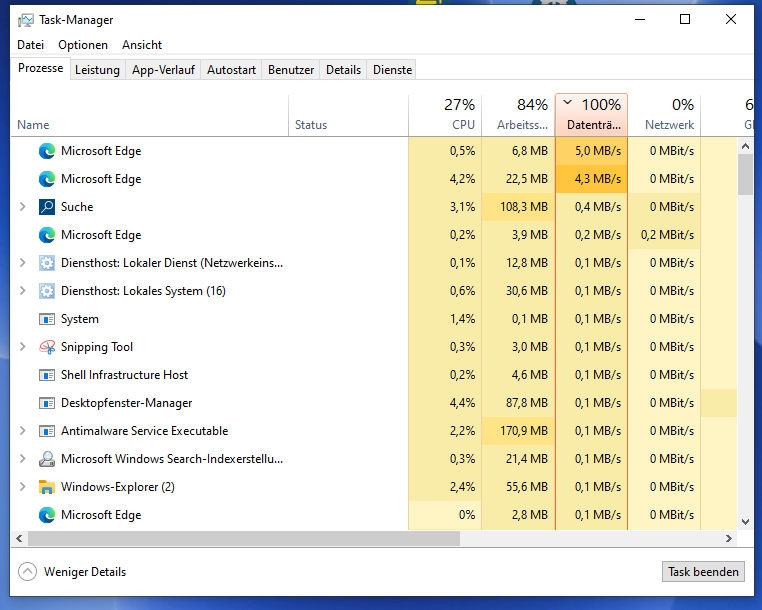The image size is (762, 610).
Task: Click the 4,3 MB/s disk cell
Action: pos(591,179)
